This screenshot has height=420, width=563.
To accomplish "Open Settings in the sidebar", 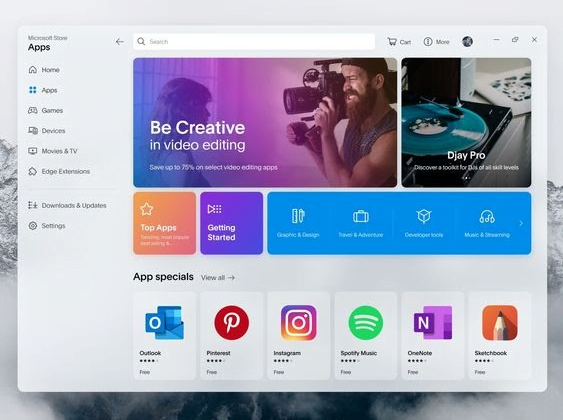I will click(x=47, y=226).
